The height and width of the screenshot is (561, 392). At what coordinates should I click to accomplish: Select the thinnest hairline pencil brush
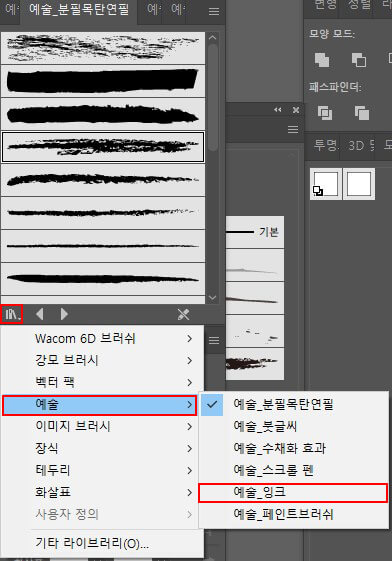[x=103, y=246]
